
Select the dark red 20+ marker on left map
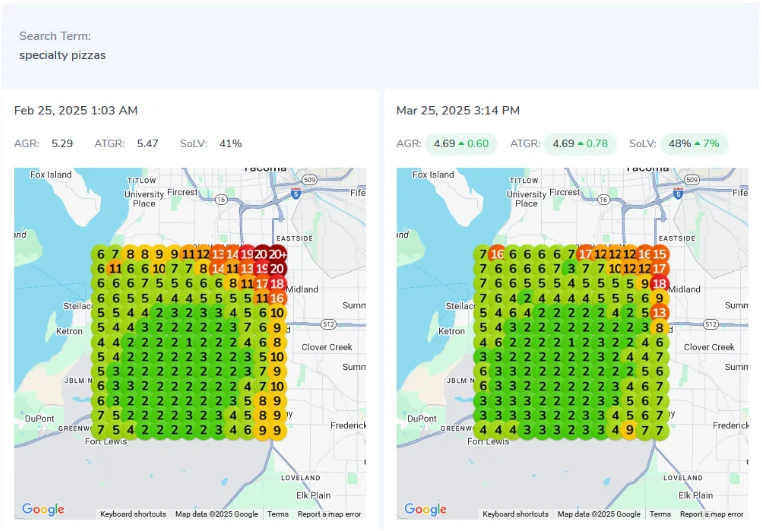click(x=277, y=254)
